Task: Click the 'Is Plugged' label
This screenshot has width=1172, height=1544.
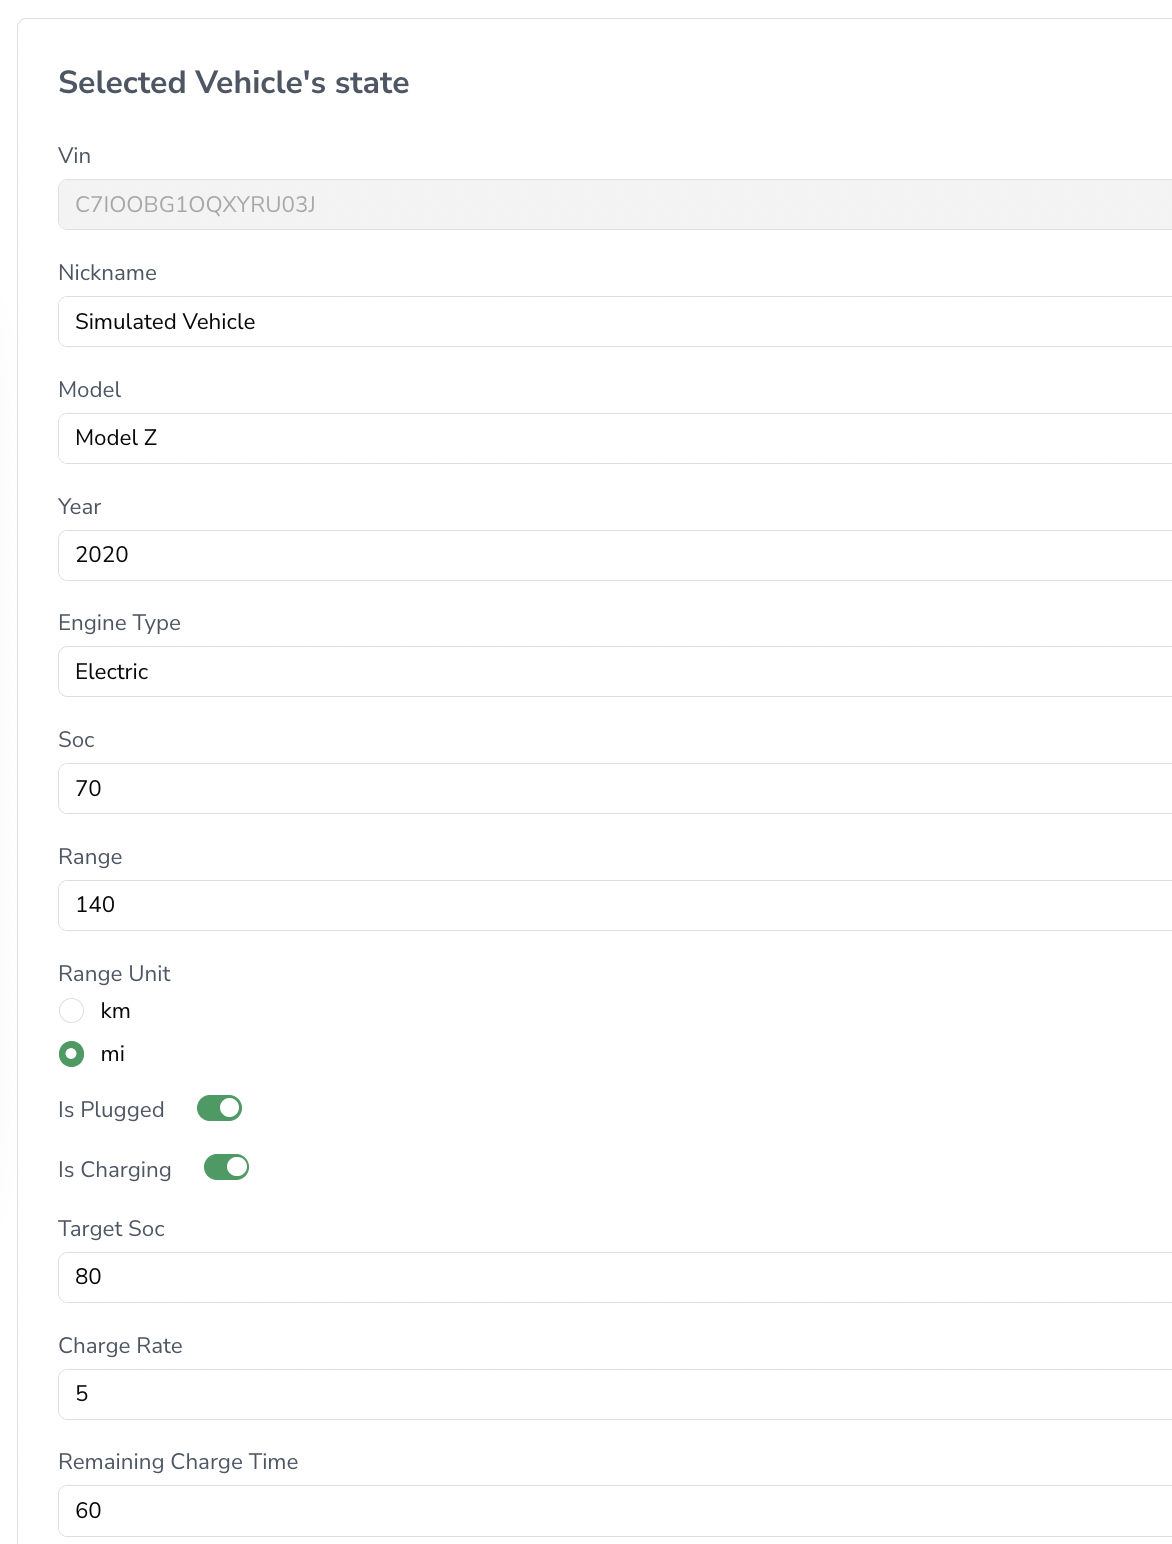Action: pos(111,1110)
